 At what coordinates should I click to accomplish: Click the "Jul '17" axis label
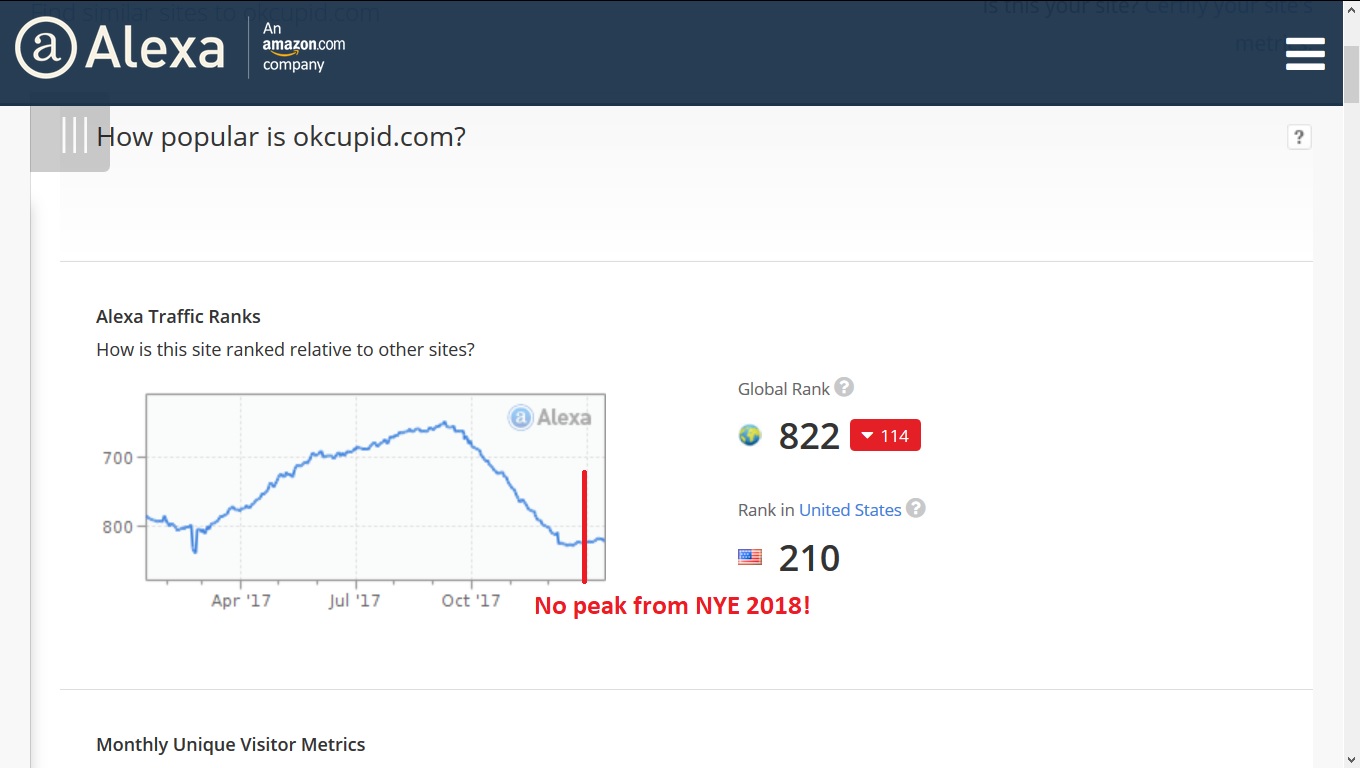click(x=354, y=600)
